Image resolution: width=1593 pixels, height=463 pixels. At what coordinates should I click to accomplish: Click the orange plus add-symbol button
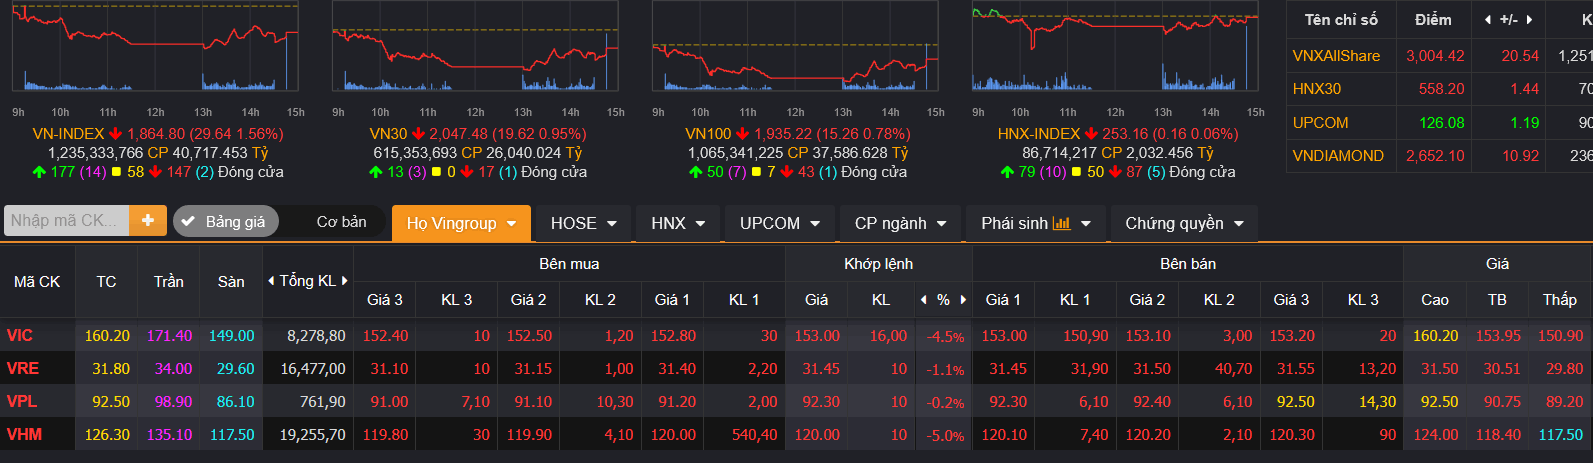pos(147,221)
